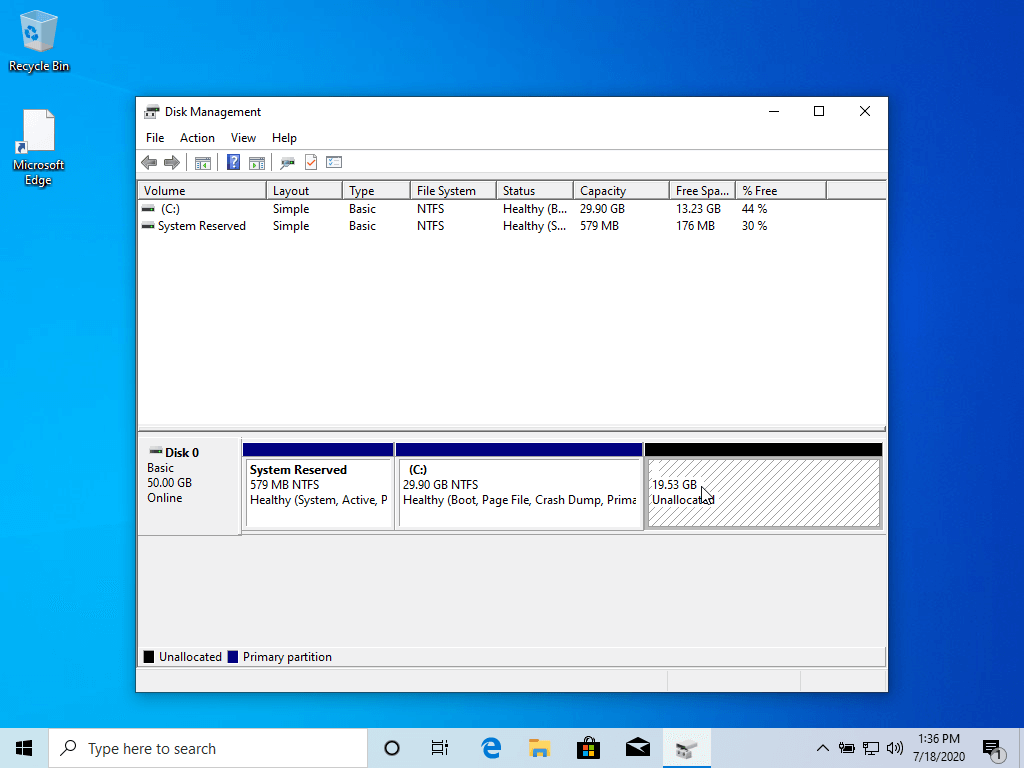Select System Reserved volume in the list

(x=201, y=226)
